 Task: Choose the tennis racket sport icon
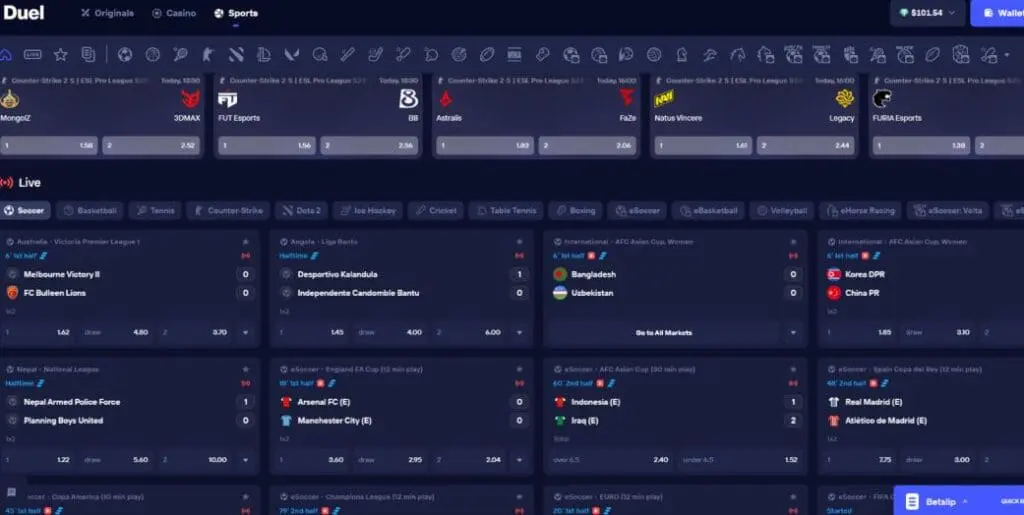pos(181,54)
